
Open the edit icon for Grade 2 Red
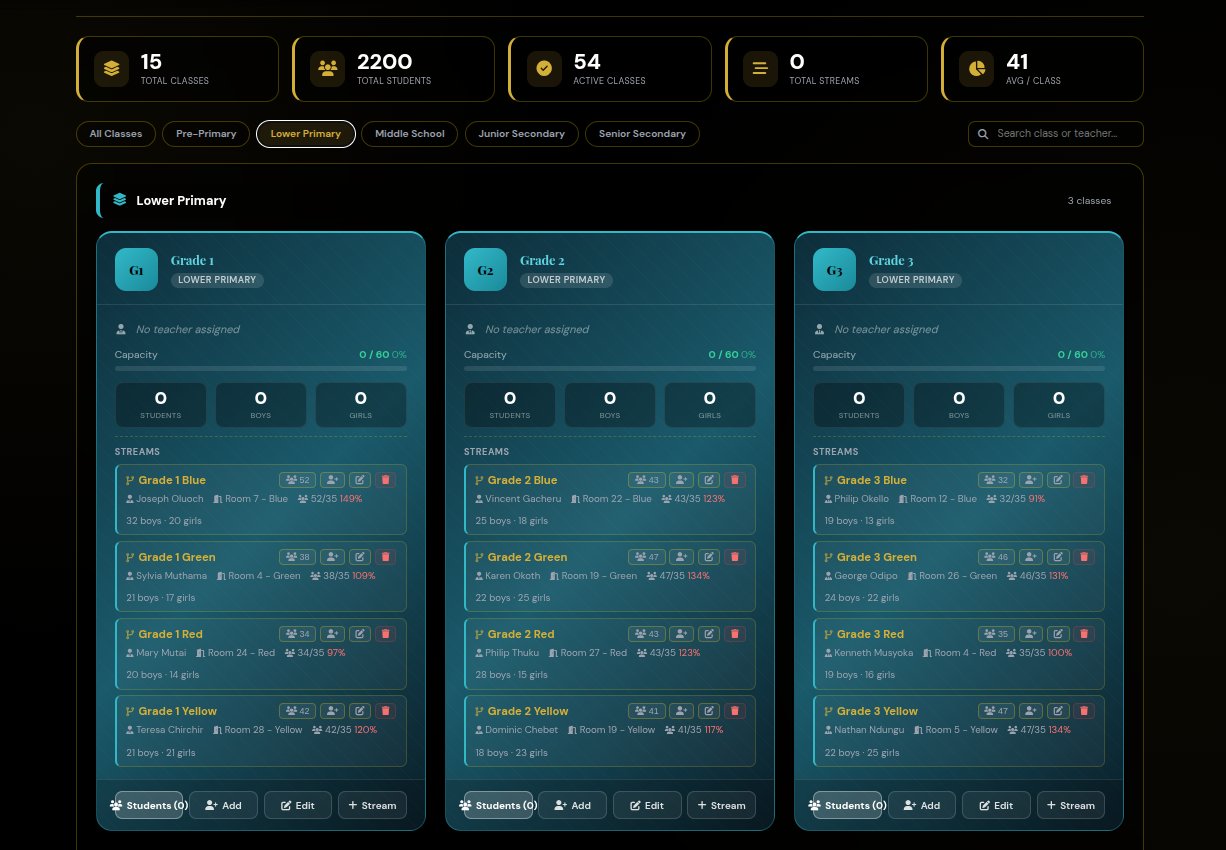click(708, 634)
